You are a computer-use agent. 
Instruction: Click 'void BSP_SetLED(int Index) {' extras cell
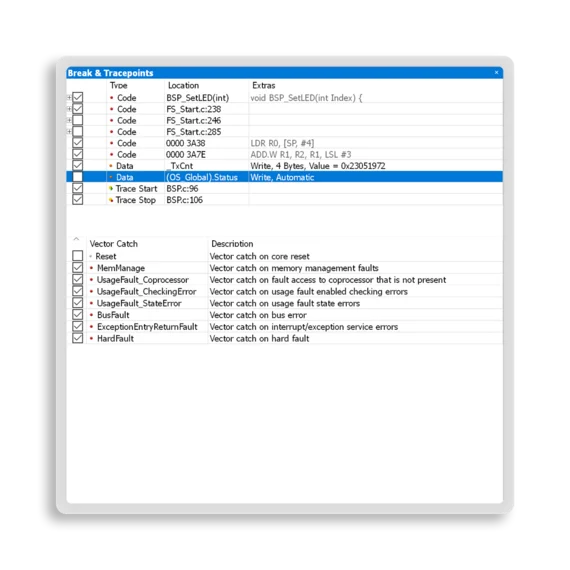[306, 98]
